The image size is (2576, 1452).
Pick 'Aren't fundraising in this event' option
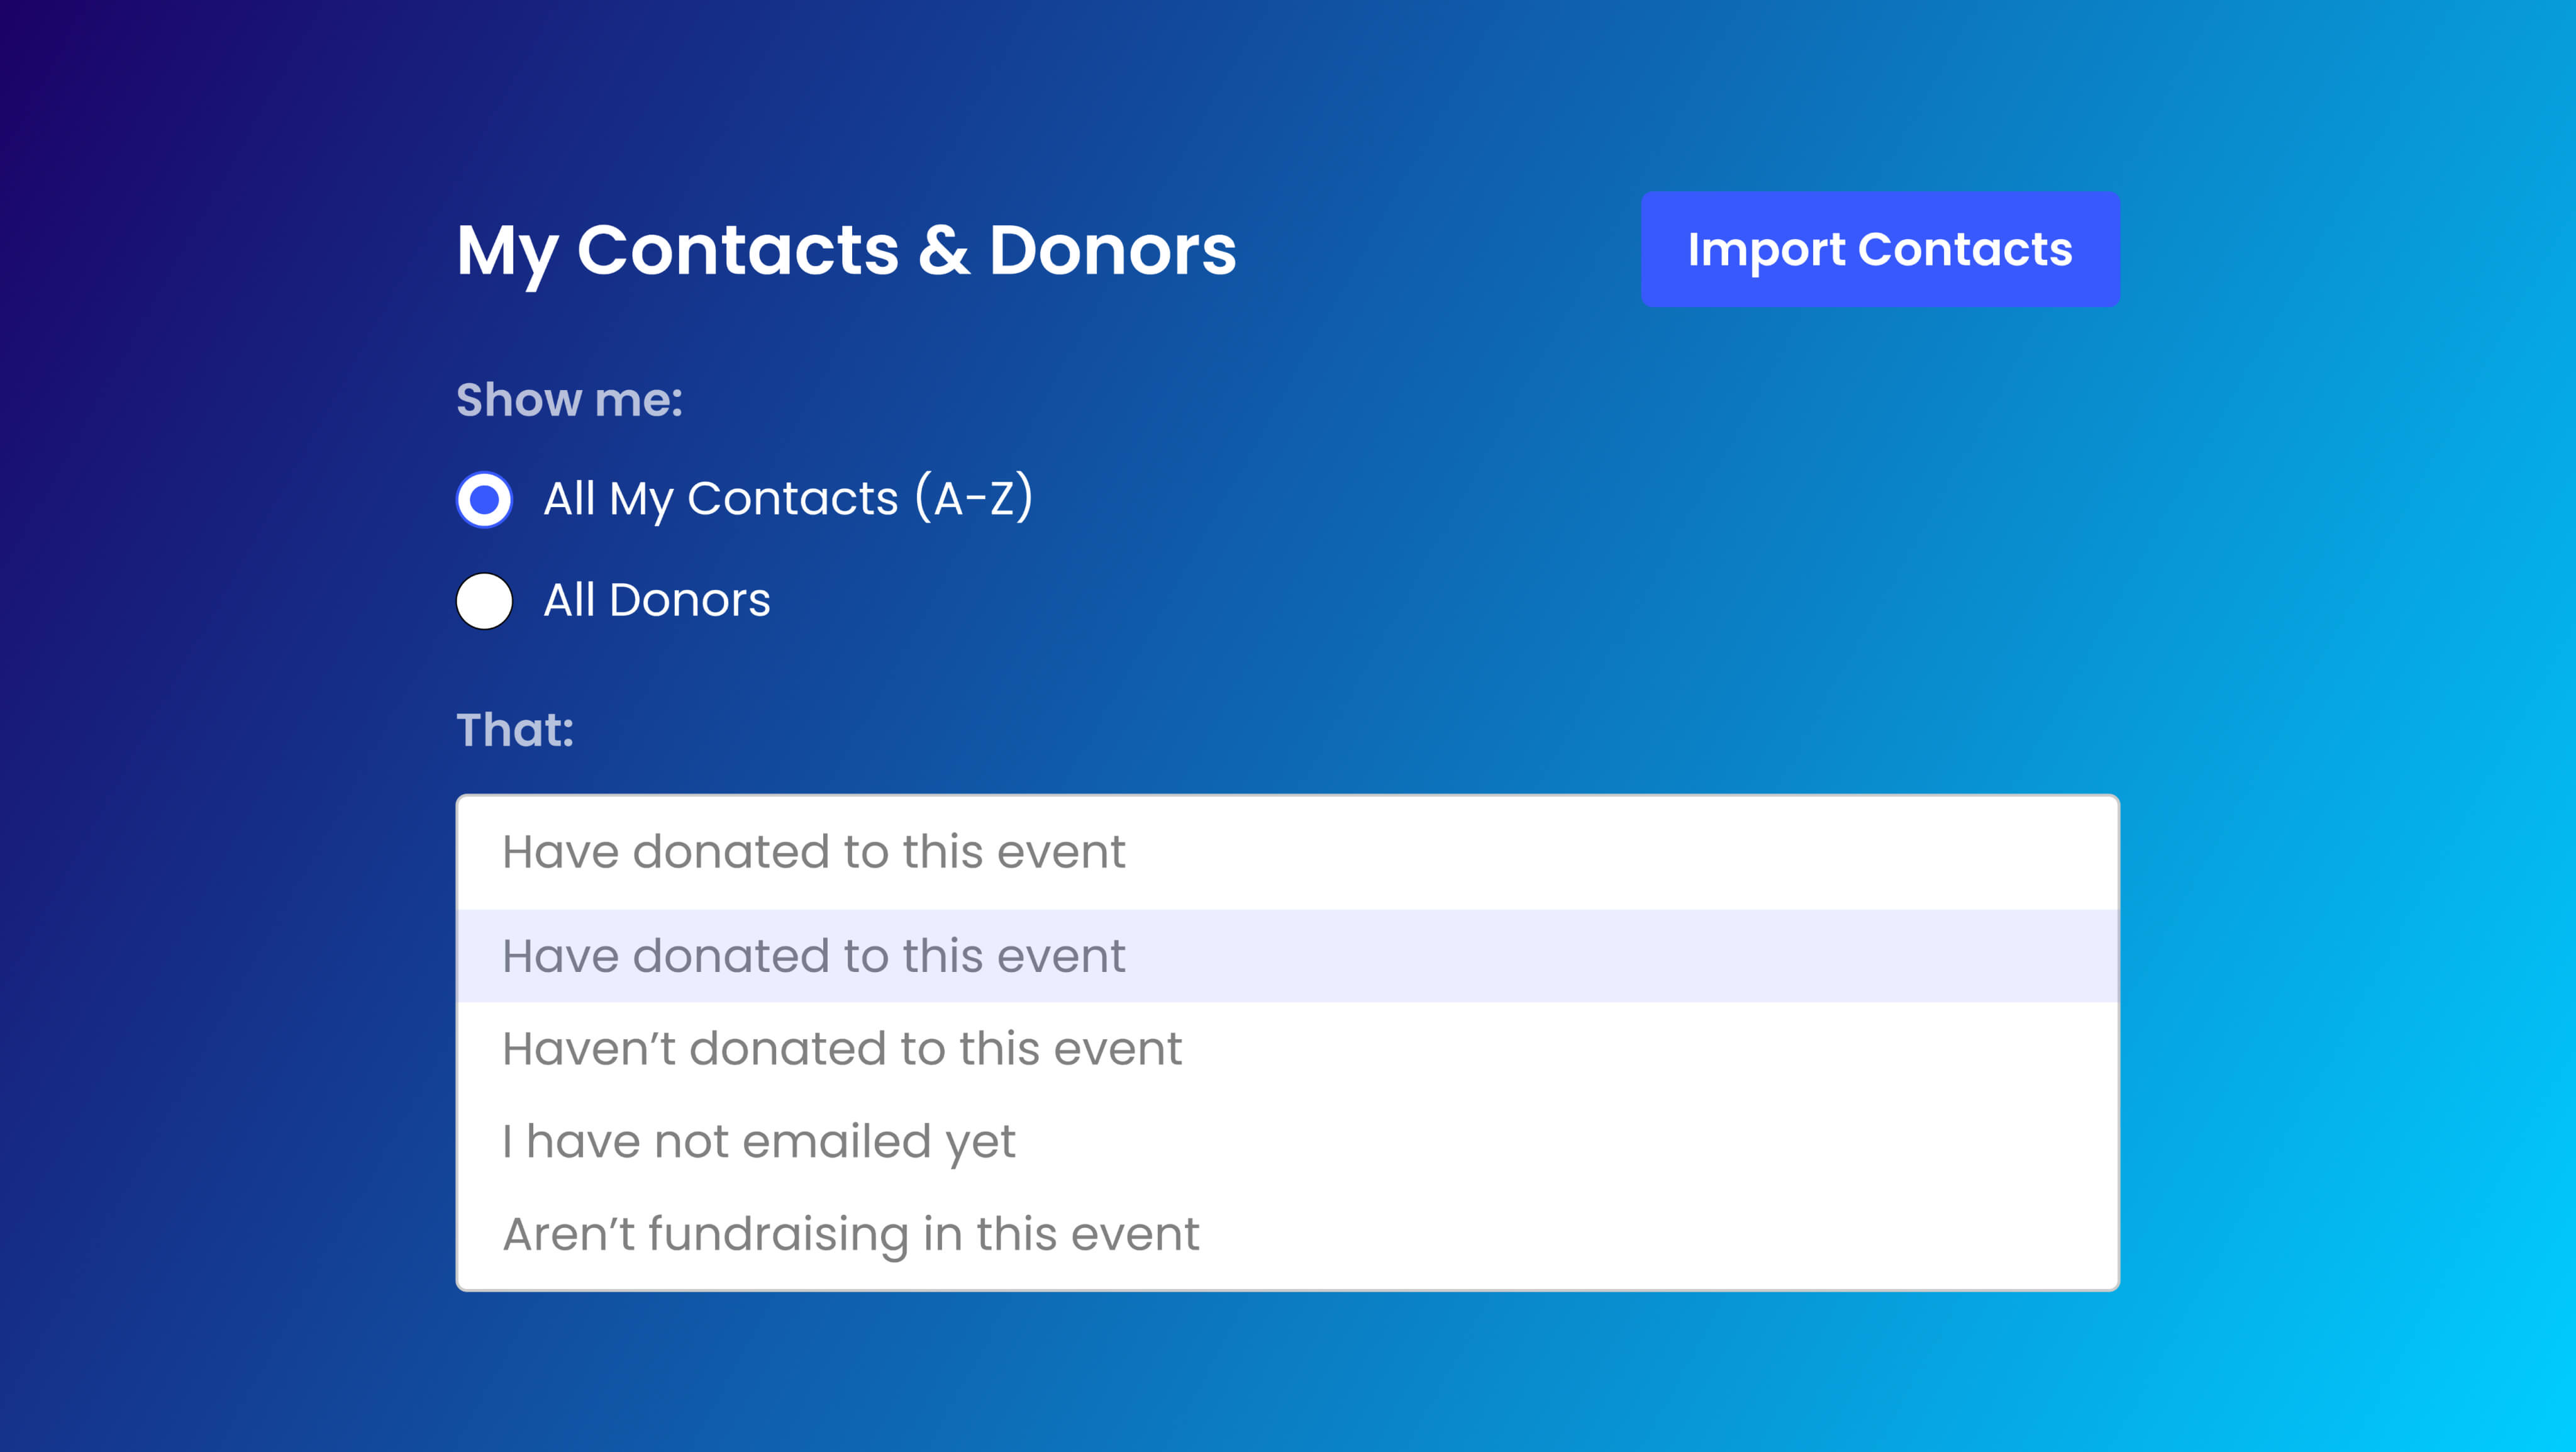[x=1287, y=1234]
